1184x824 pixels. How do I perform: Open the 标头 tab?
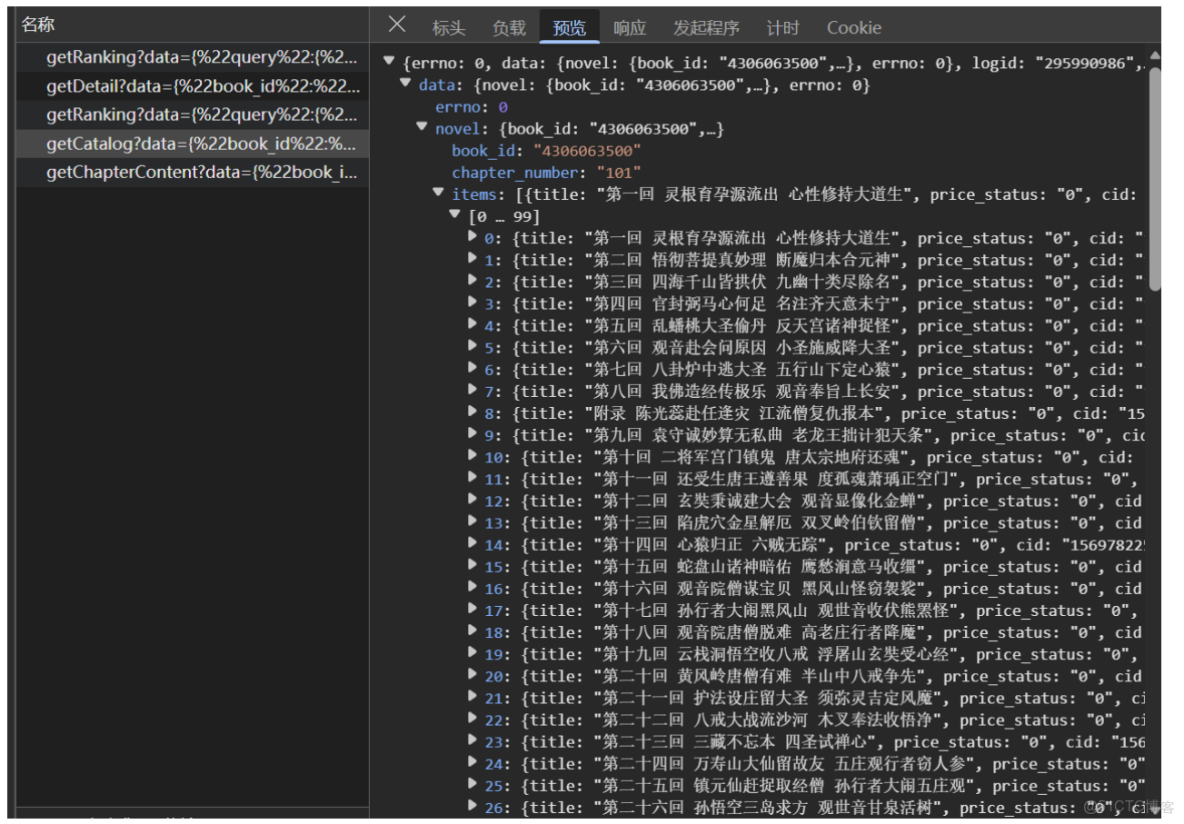[x=448, y=27]
